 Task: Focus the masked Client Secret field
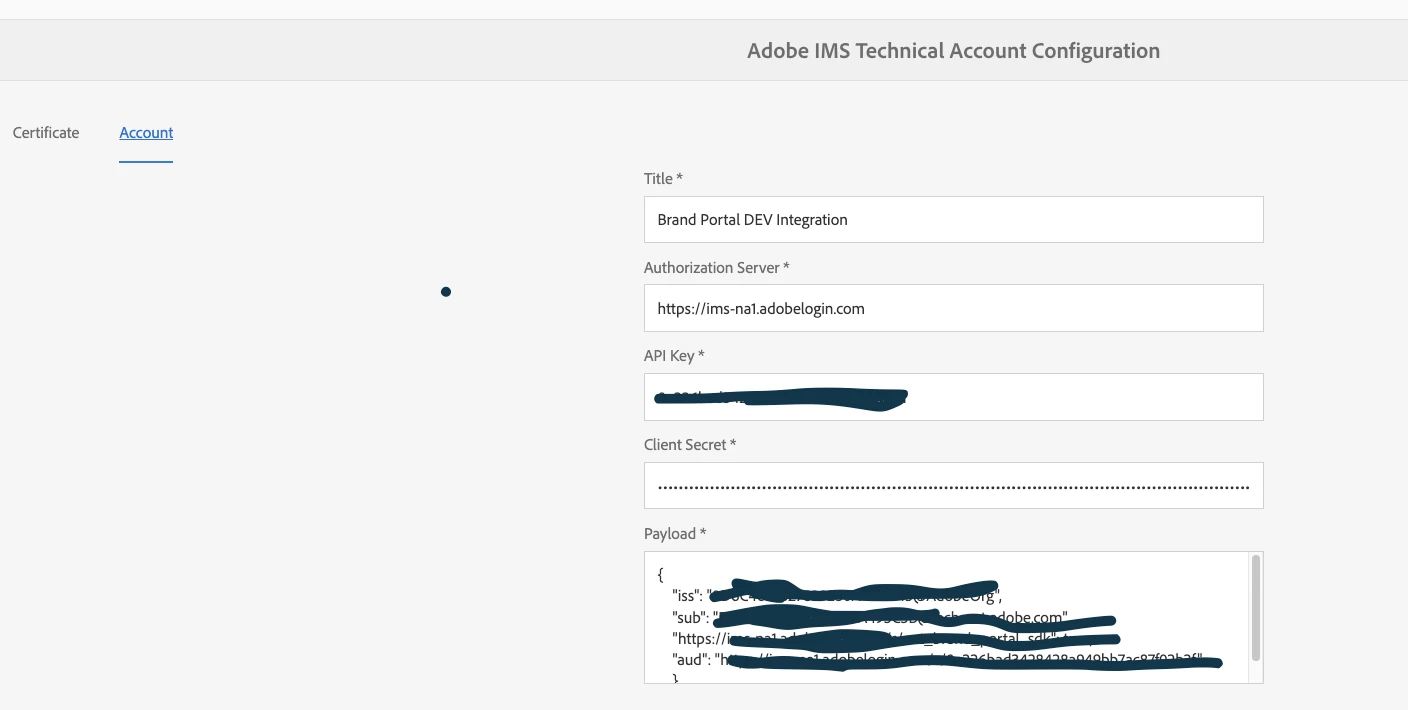pos(953,486)
